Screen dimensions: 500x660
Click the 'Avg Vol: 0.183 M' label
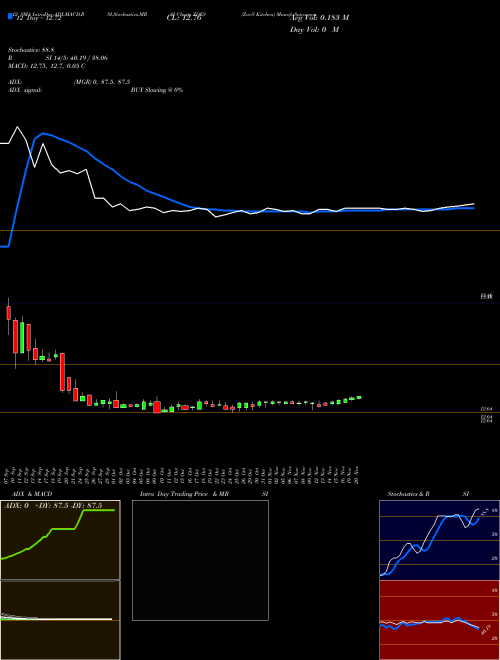[319, 17]
